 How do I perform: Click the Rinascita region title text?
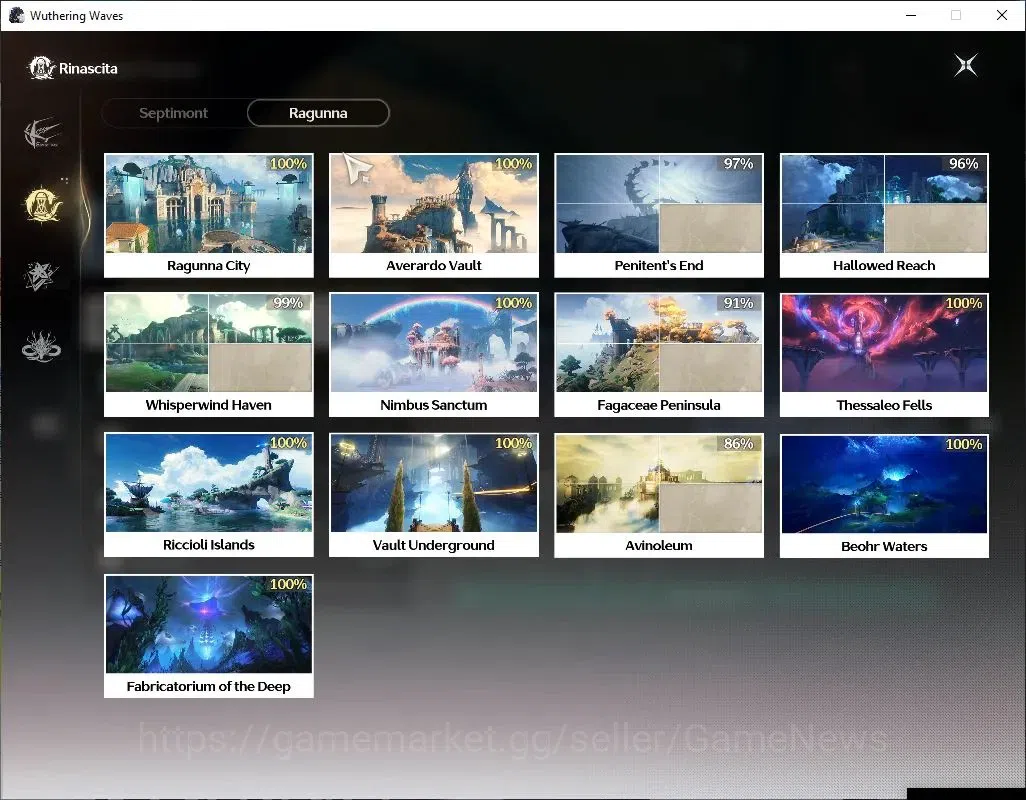pos(88,69)
